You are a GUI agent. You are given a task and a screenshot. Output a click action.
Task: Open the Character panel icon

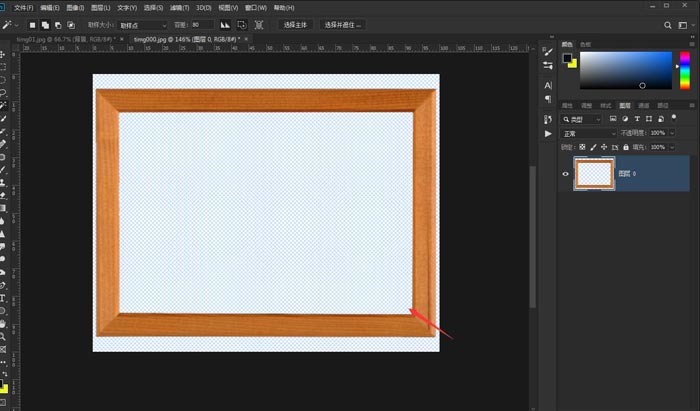coord(547,85)
